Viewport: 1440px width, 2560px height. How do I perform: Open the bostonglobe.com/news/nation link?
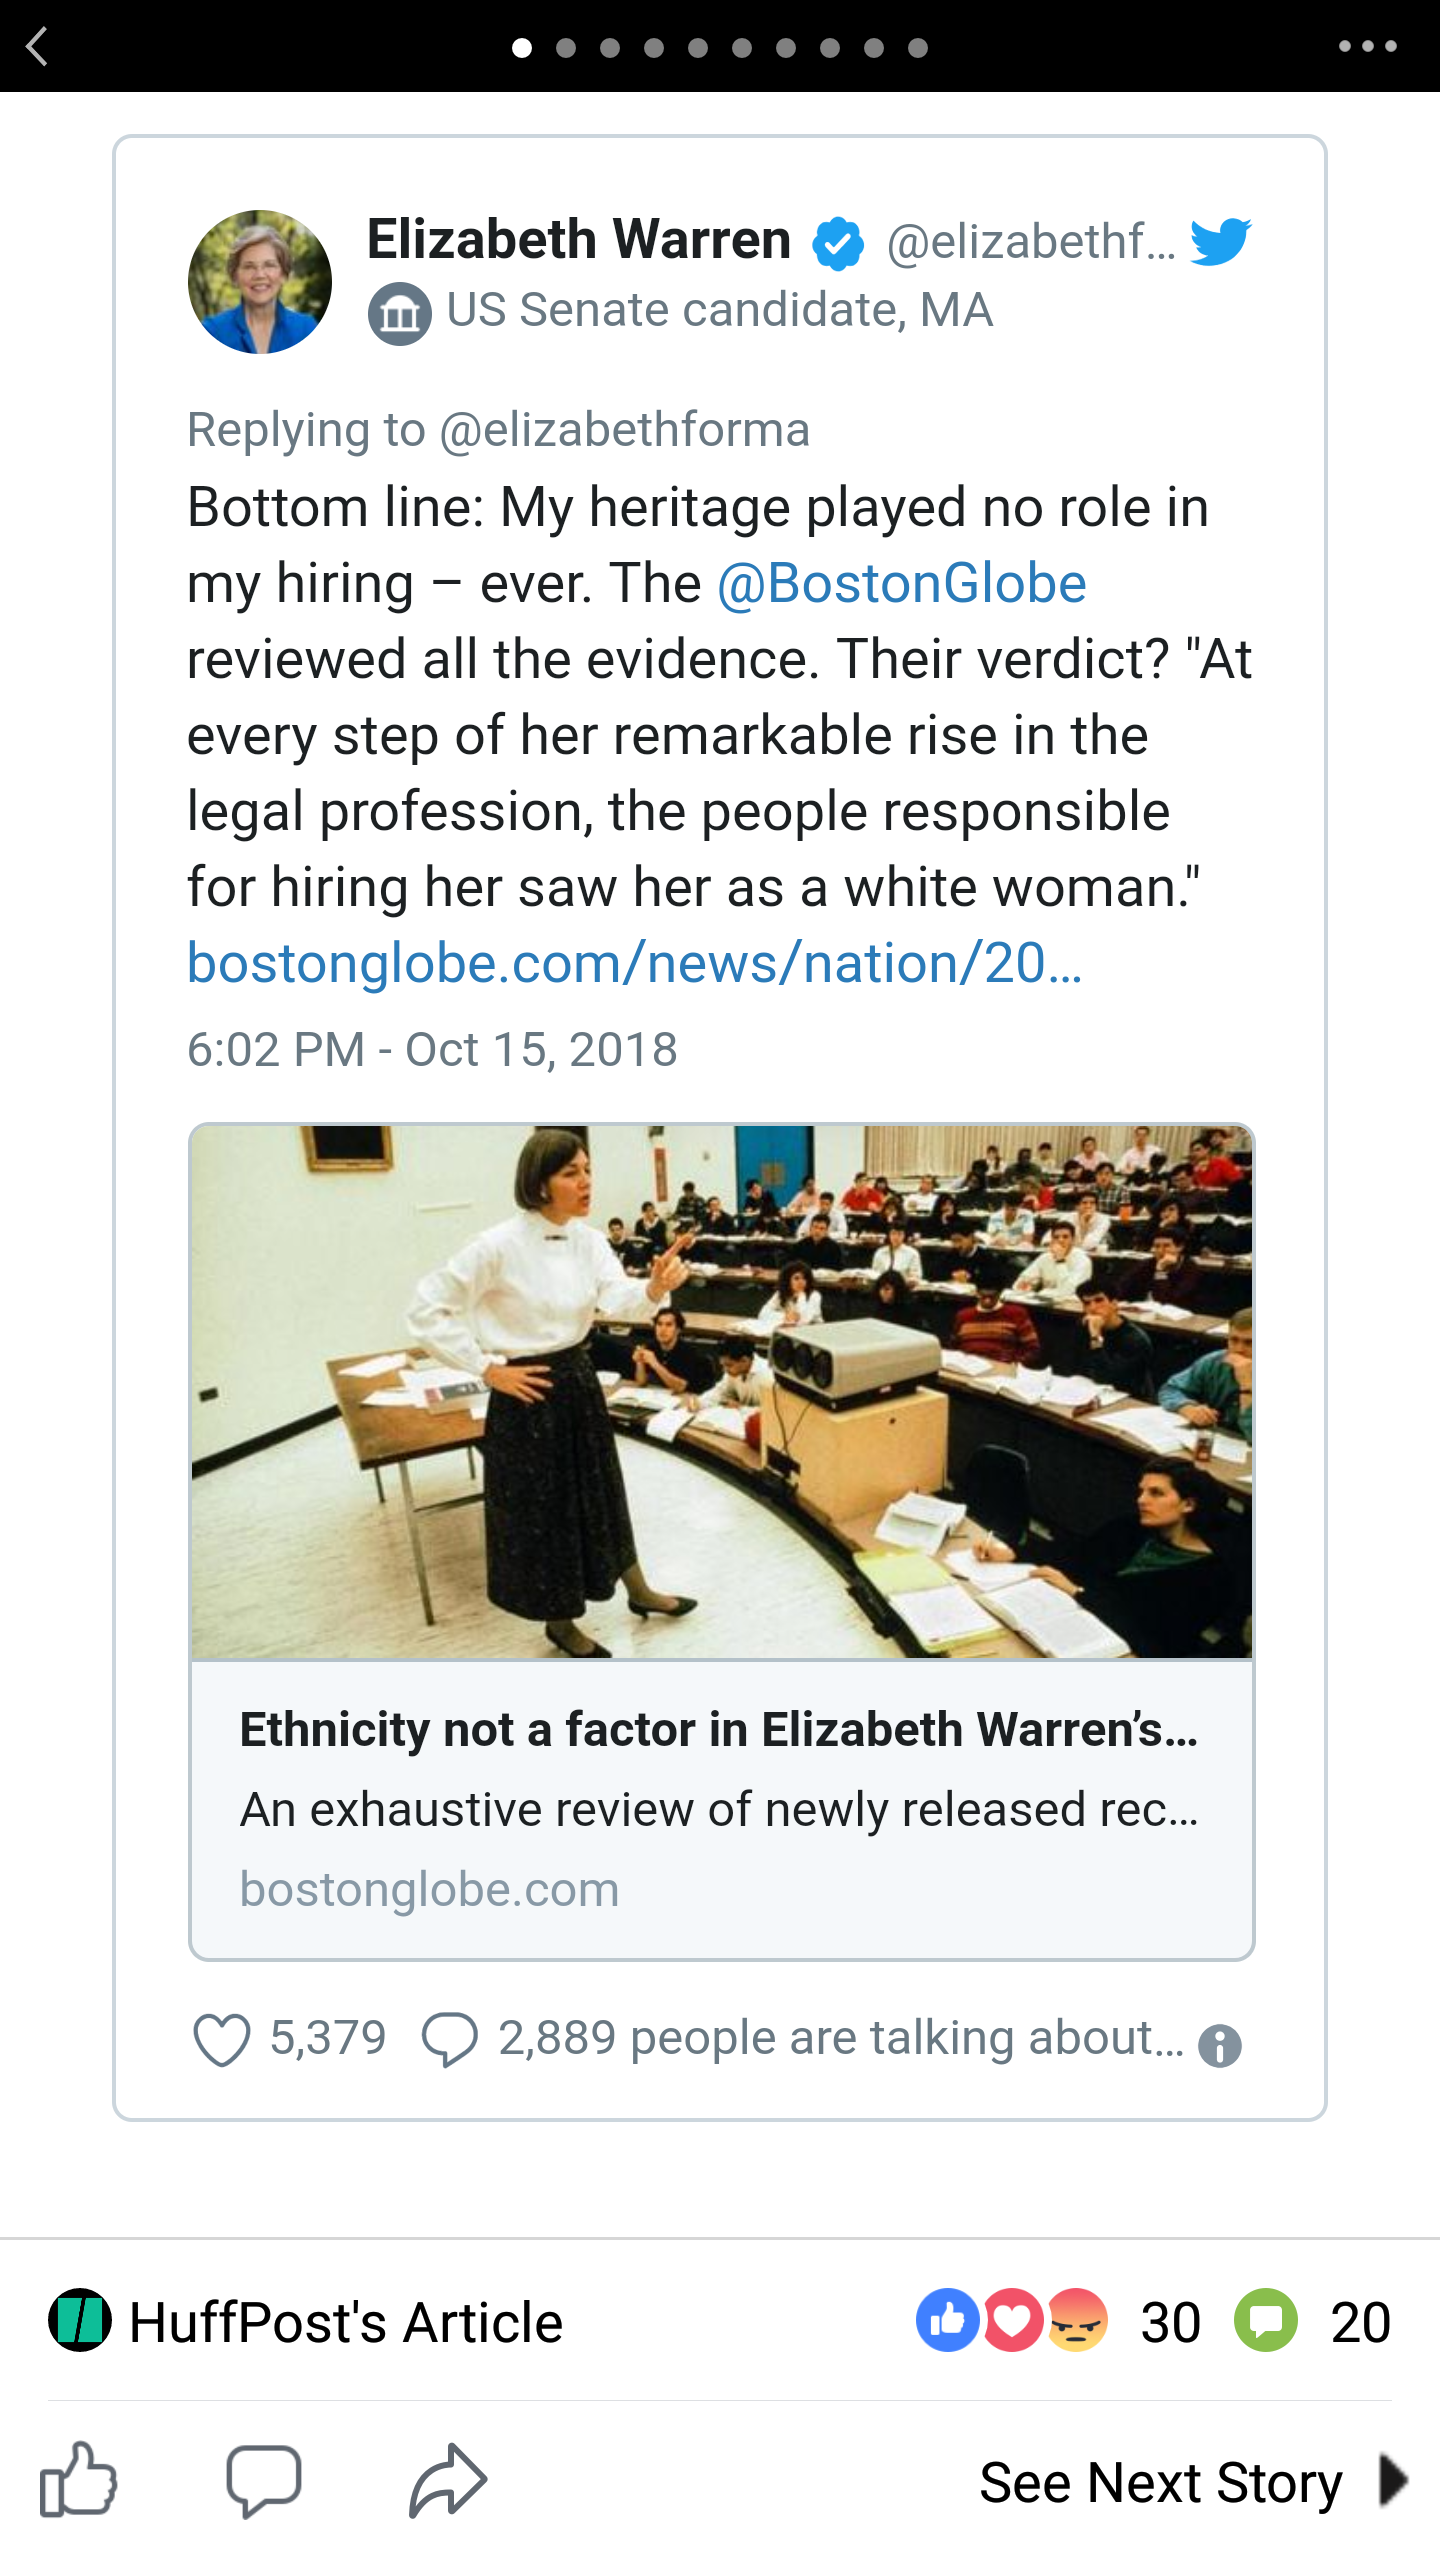pyautogui.click(x=634, y=964)
